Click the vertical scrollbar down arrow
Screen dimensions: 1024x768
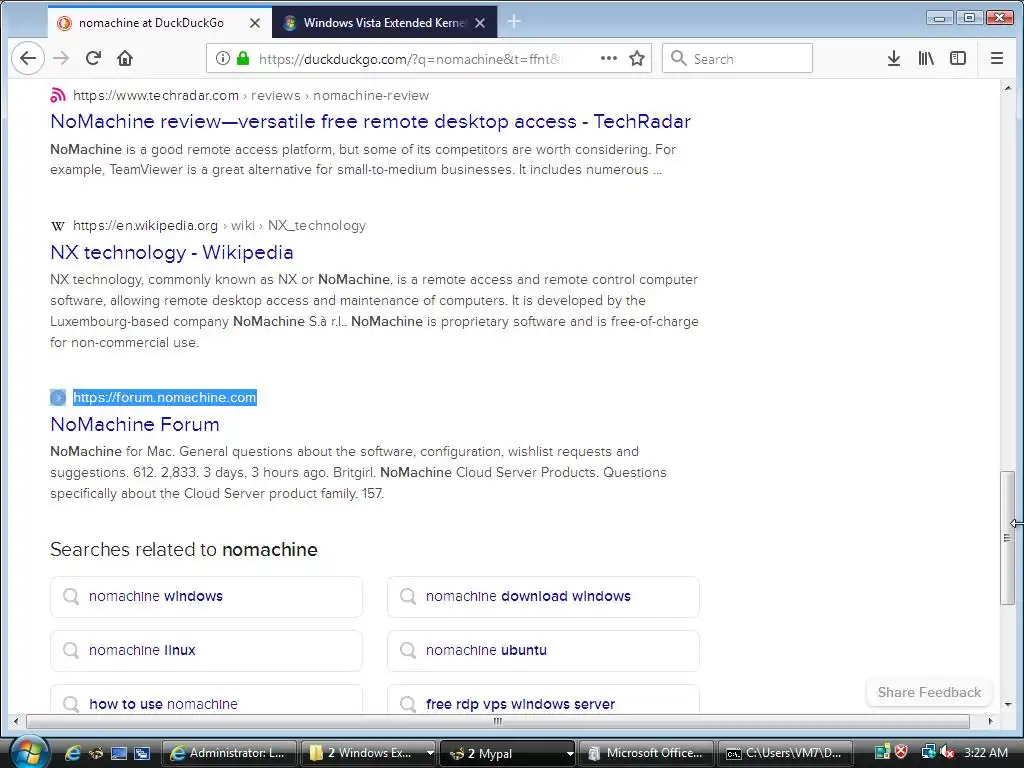tap(1008, 705)
